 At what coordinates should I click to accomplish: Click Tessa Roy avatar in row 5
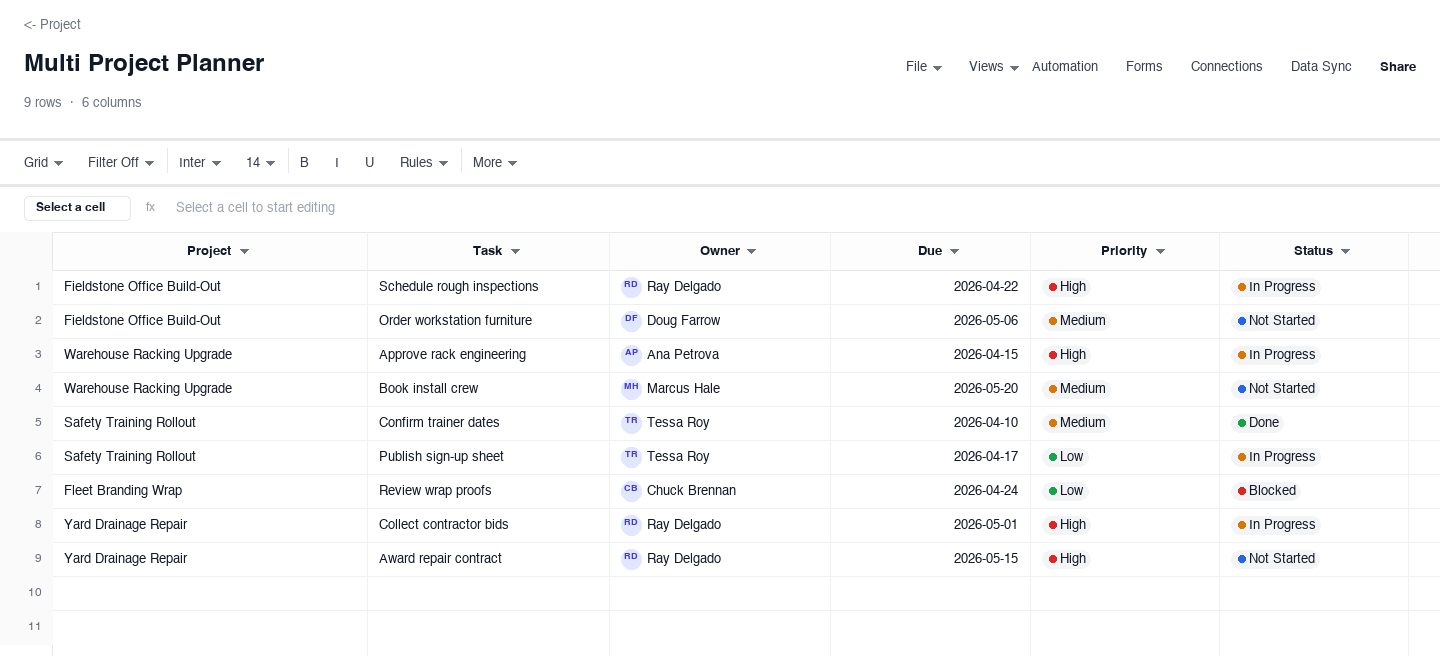click(x=631, y=423)
